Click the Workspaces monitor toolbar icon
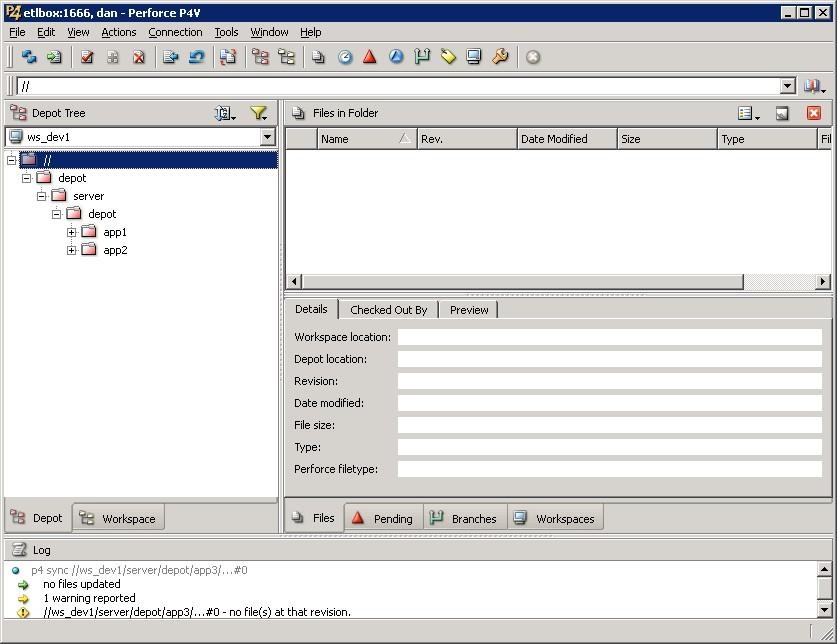This screenshot has width=837, height=644. click(473, 57)
